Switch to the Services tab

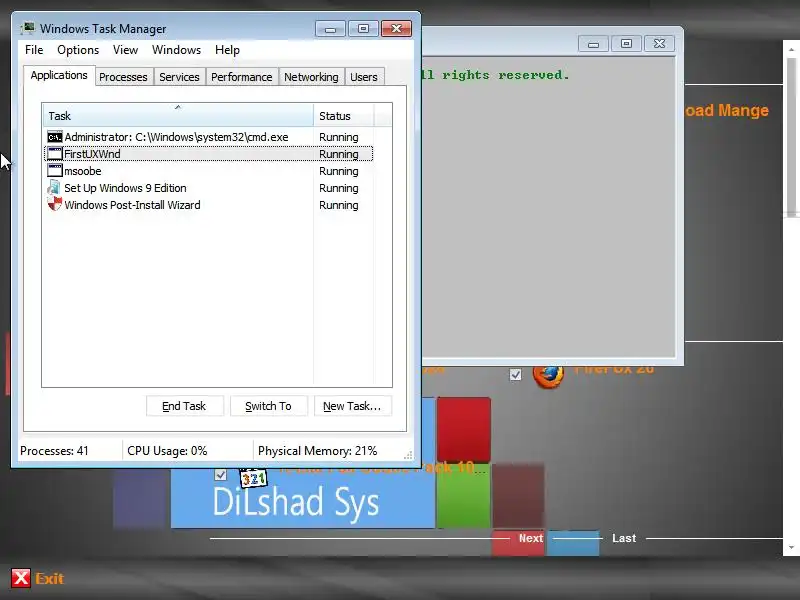coord(179,77)
